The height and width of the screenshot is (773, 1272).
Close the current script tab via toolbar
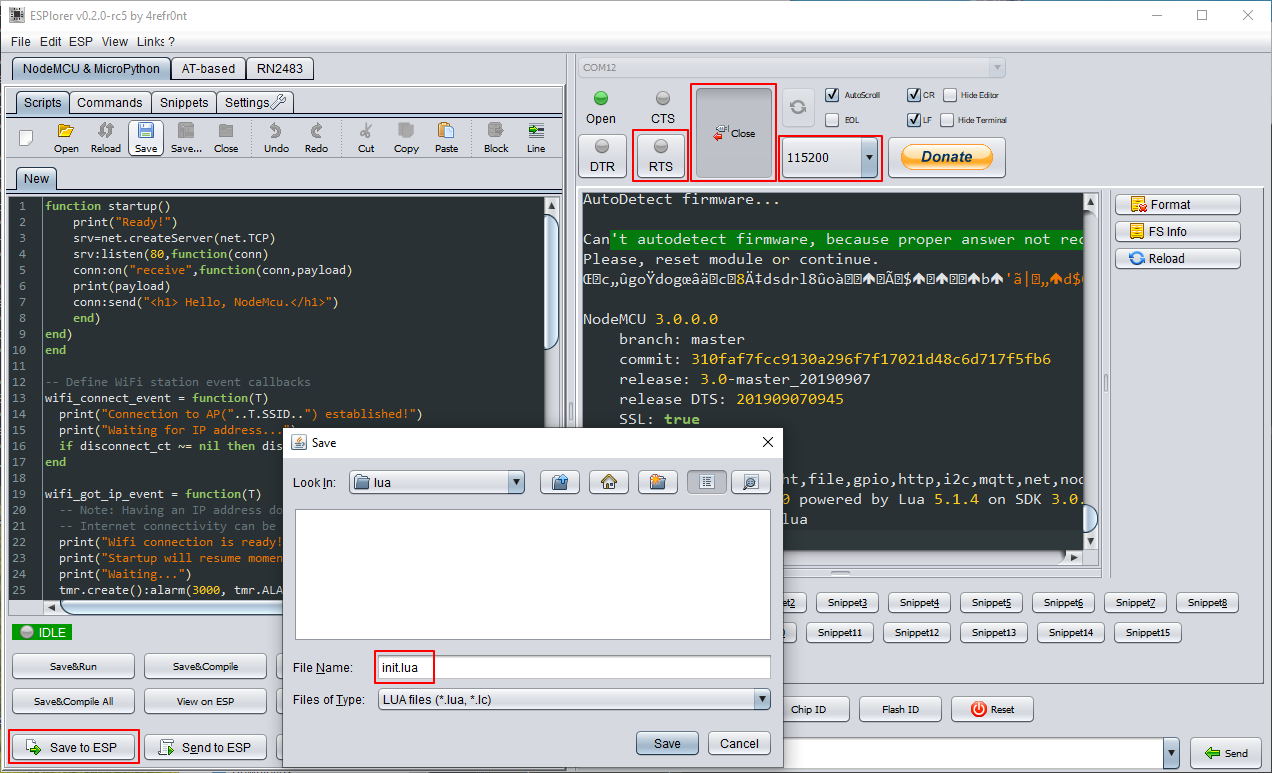(226, 137)
